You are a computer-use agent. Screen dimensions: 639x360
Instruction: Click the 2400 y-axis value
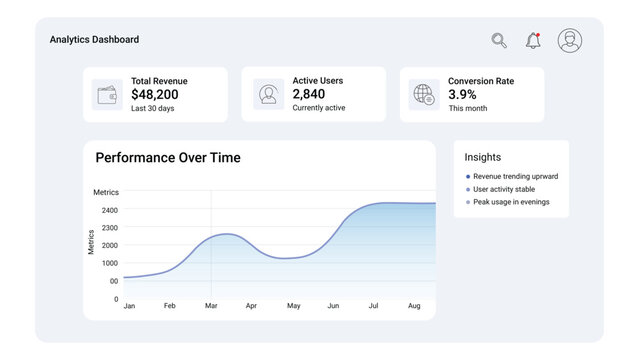[110, 210]
